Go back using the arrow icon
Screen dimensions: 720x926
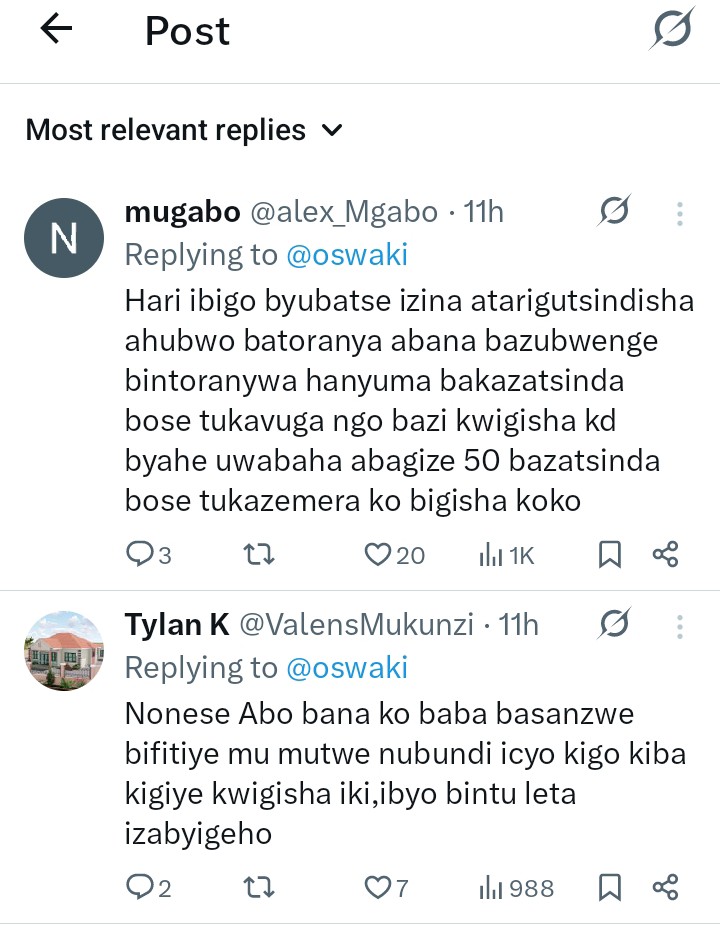pos(56,31)
